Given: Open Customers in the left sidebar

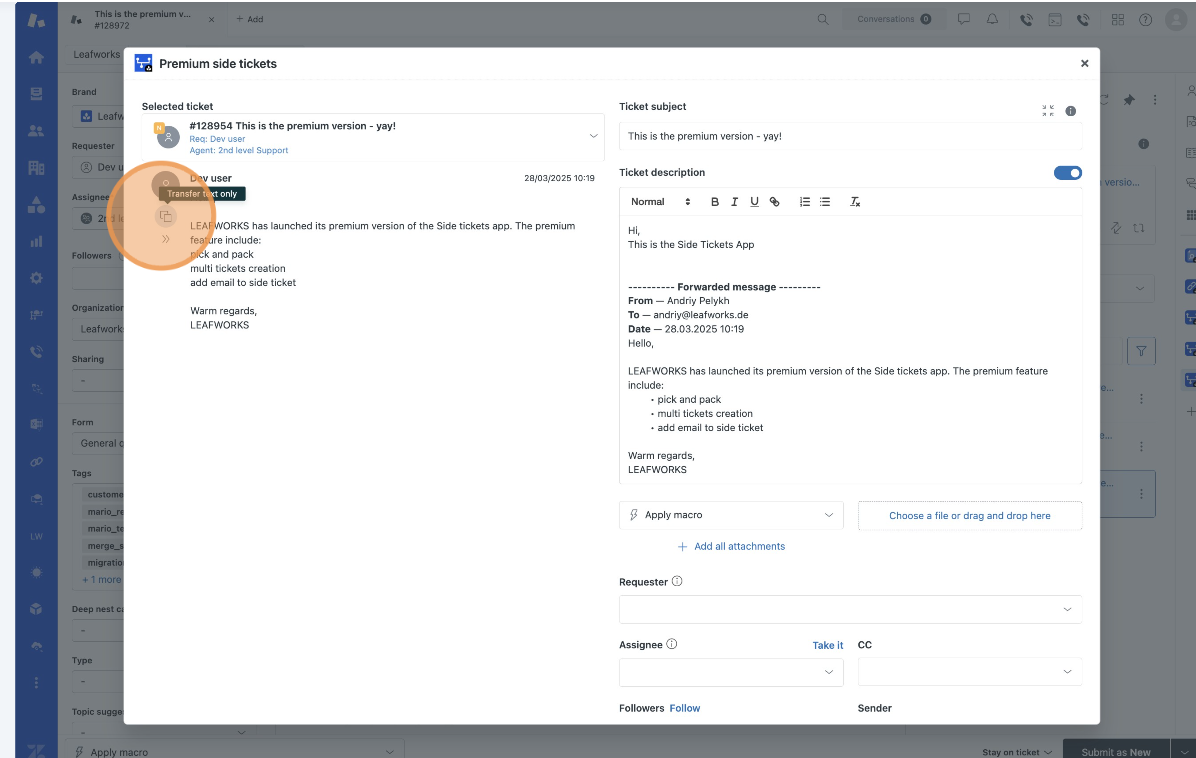Looking at the screenshot, I should point(36,131).
